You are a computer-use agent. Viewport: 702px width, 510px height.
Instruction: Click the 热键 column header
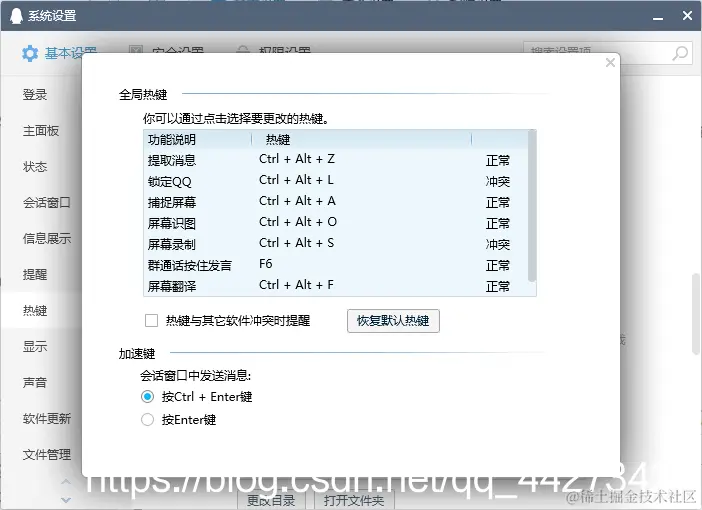pyautogui.click(x=362, y=140)
